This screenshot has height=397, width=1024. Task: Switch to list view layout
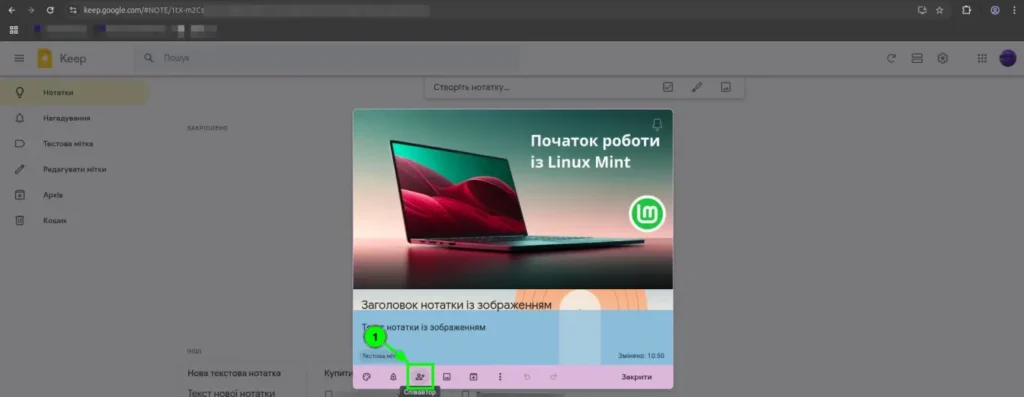click(x=917, y=59)
